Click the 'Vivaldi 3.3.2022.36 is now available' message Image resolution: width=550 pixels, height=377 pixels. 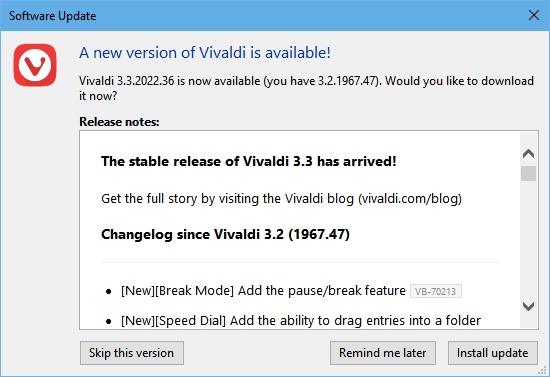(x=306, y=88)
